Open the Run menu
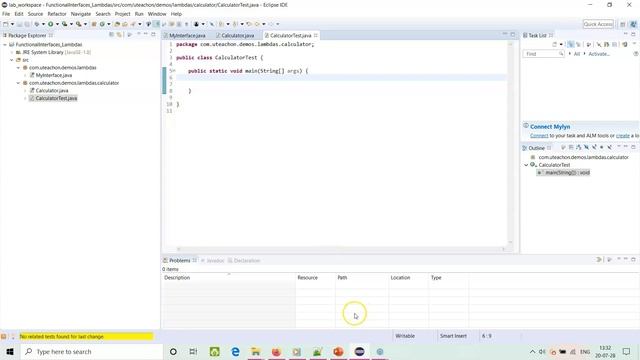This screenshot has height=360, width=640. (x=139, y=14)
